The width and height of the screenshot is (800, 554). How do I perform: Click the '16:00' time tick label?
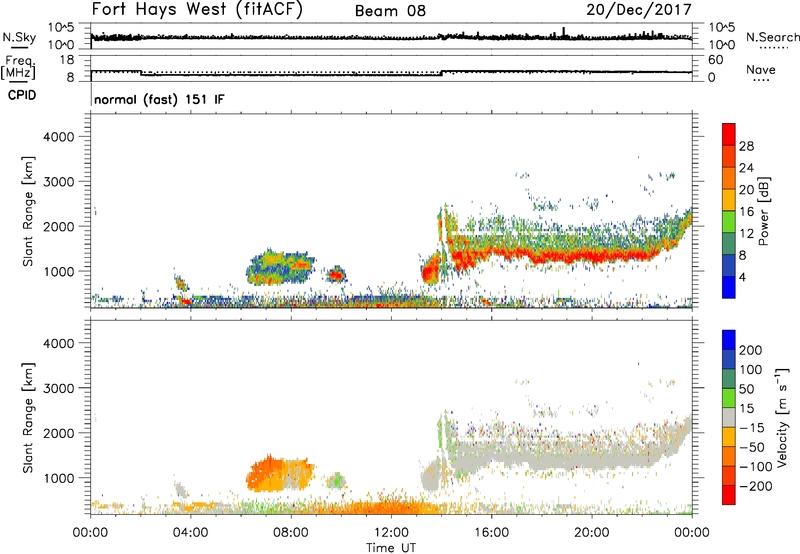point(491,533)
